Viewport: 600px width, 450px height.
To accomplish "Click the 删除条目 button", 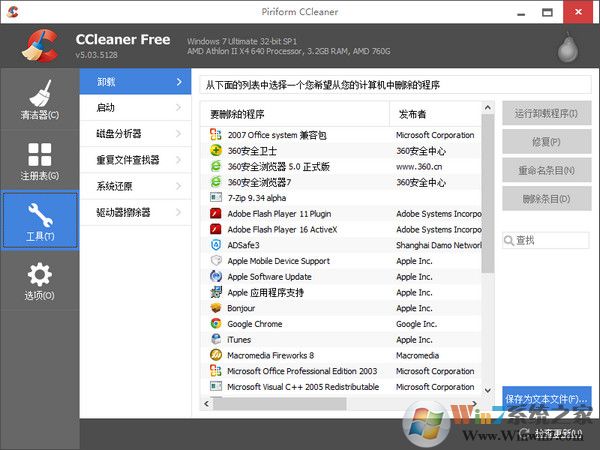I will (x=546, y=199).
